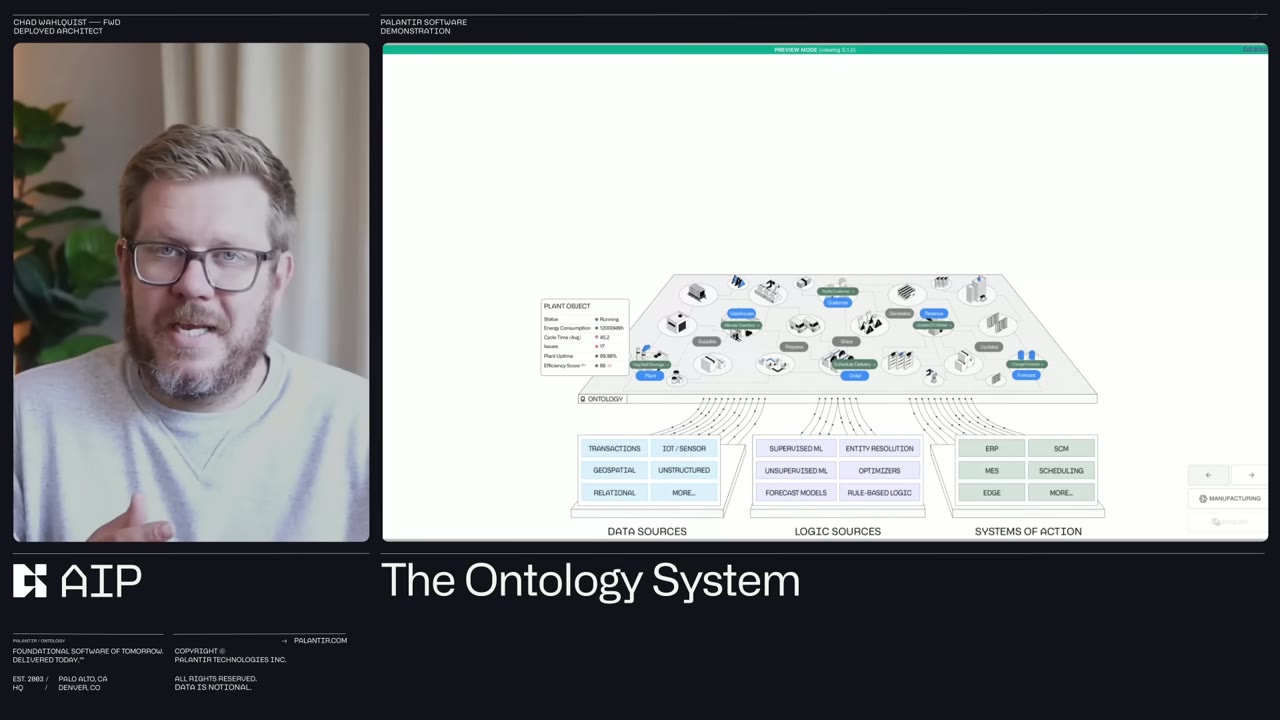Screen dimensions: 1280x720
Task: Click the blue Warehouse object label
Action: coord(741,314)
